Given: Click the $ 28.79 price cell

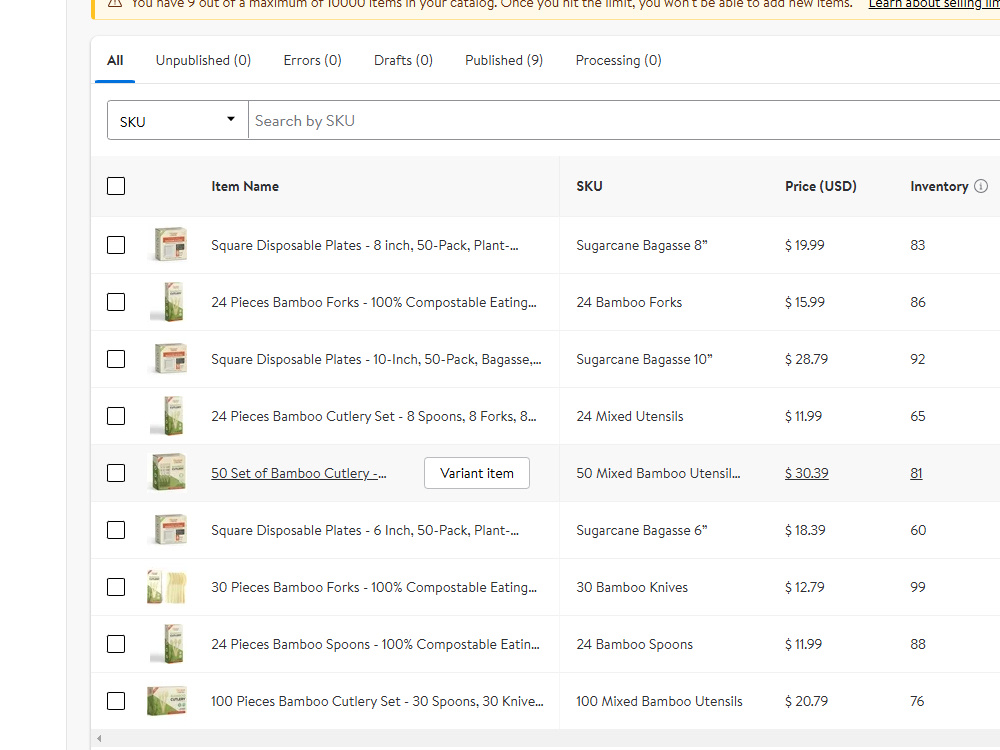Looking at the screenshot, I should [x=806, y=359].
